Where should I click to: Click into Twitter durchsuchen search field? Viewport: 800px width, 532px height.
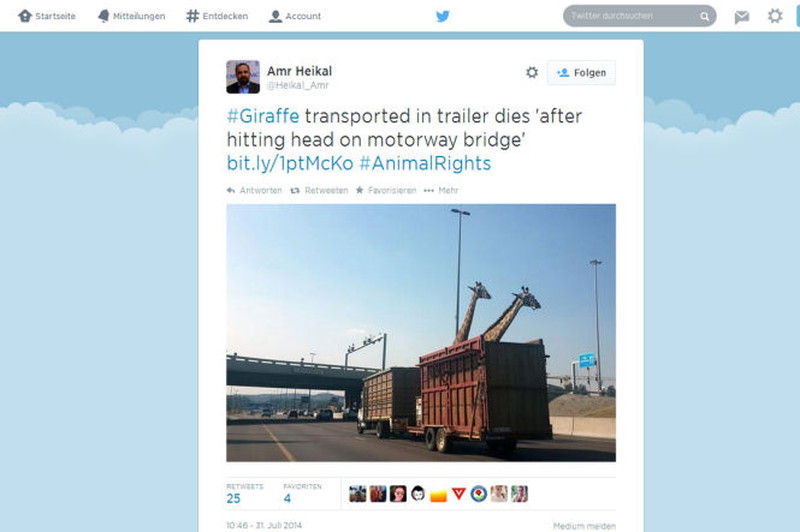632,16
